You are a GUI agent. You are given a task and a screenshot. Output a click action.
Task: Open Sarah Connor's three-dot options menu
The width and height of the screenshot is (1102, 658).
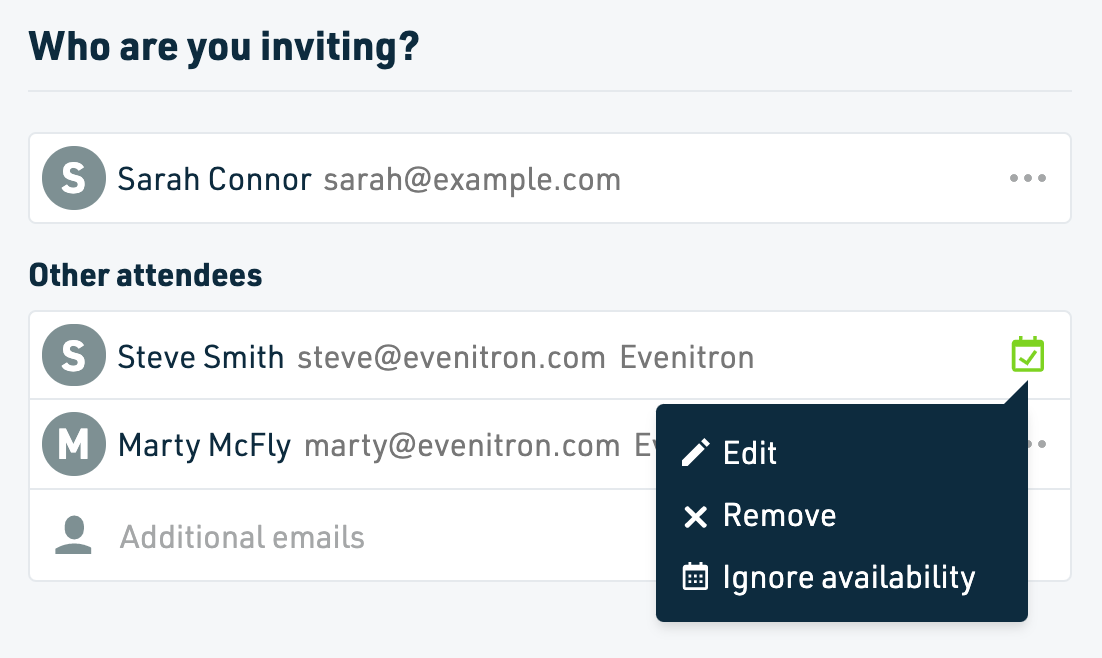click(1028, 178)
